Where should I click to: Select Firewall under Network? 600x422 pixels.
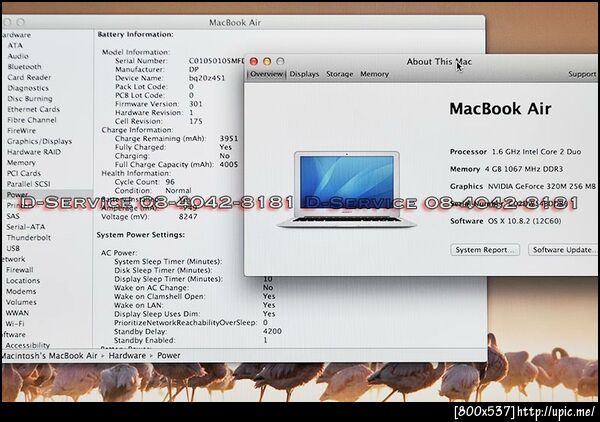20,270
